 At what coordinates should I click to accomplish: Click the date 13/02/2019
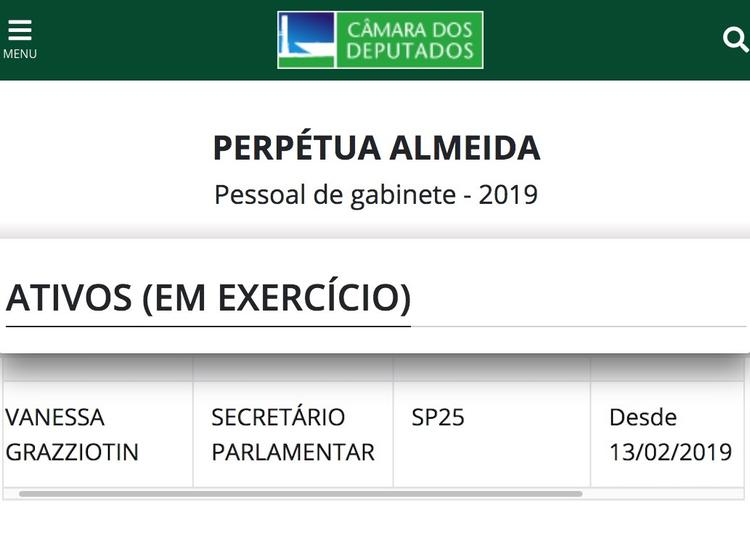click(670, 452)
